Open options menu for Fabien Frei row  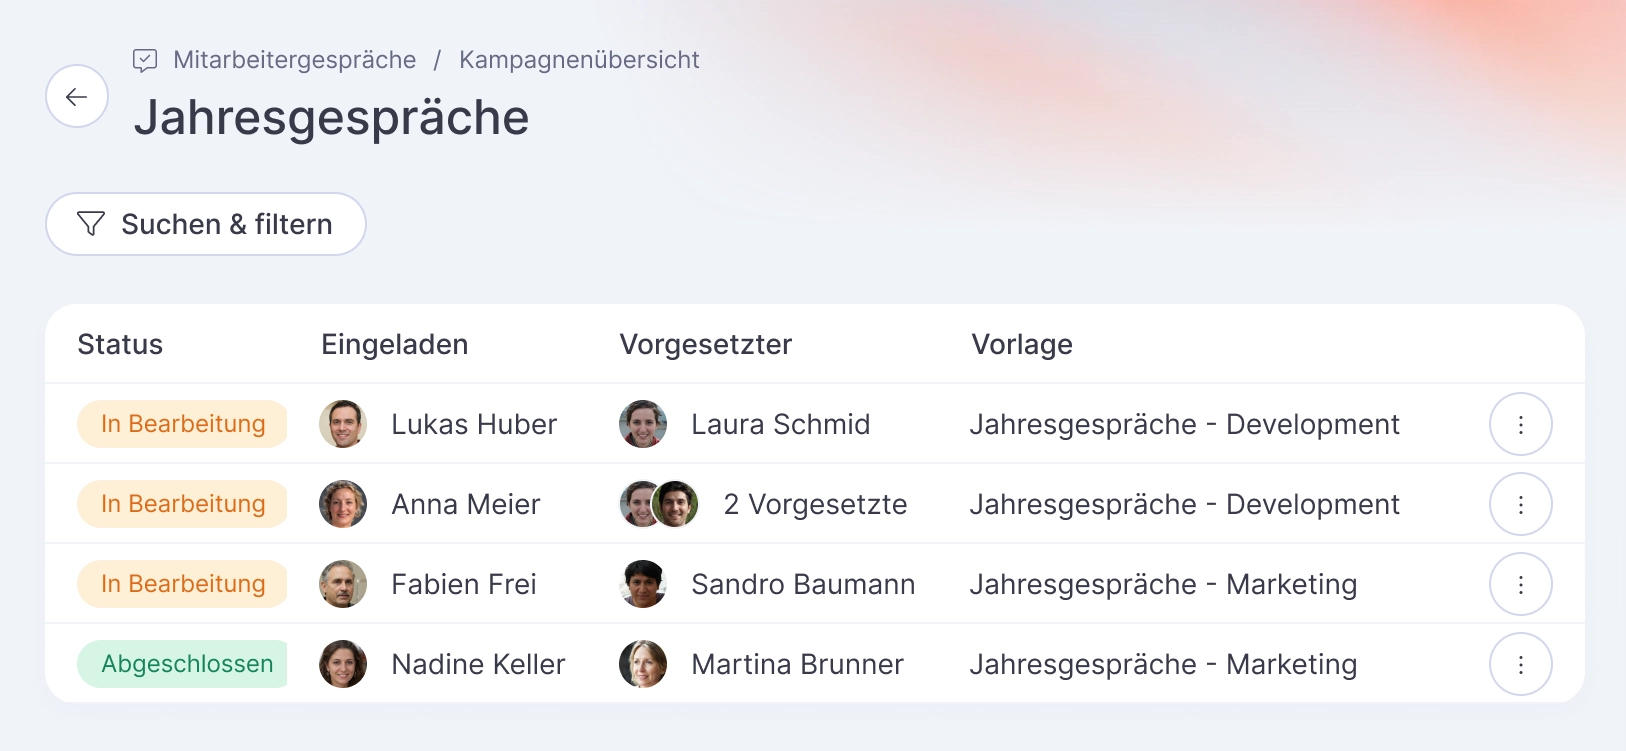coord(1520,584)
